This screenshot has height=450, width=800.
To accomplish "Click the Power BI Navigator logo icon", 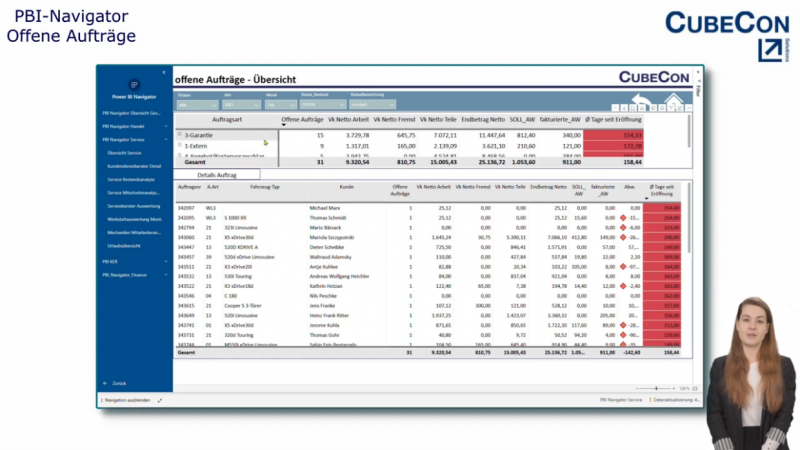I will pos(135,84).
